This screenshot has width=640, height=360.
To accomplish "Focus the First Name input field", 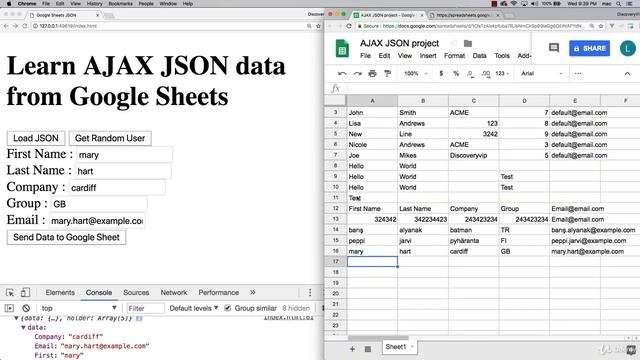I will click(x=124, y=155).
